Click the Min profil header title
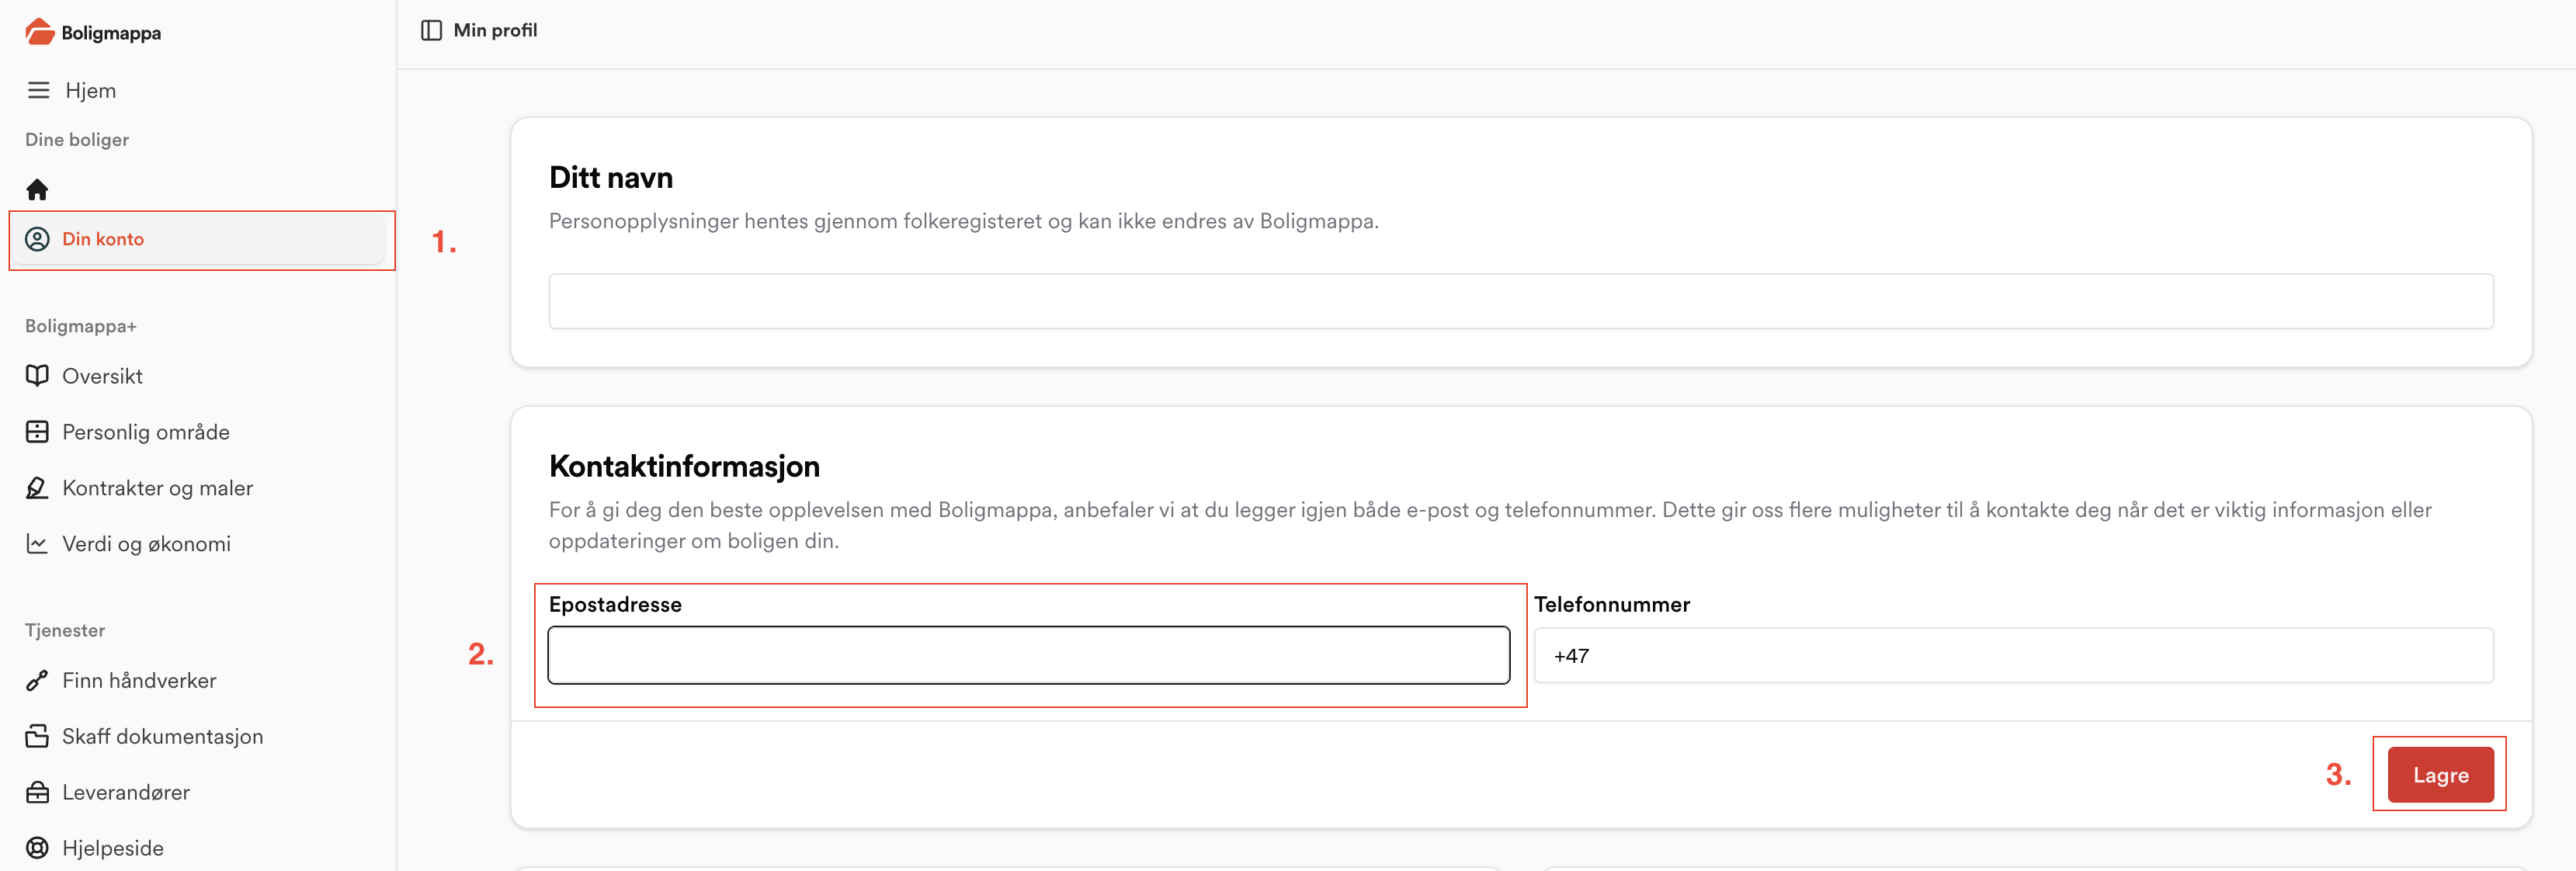The width and height of the screenshot is (2576, 871). click(x=495, y=30)
